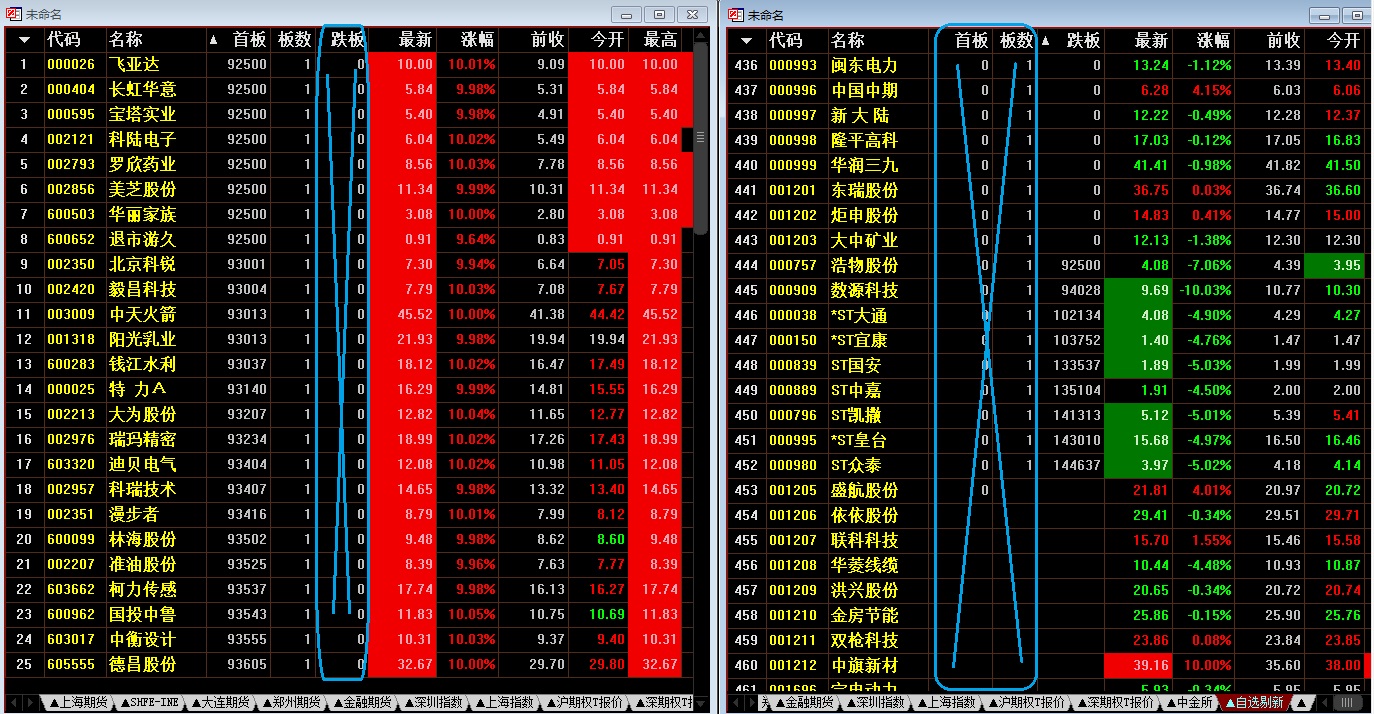Click the tab-scroll left arrow in the left window

16,702
